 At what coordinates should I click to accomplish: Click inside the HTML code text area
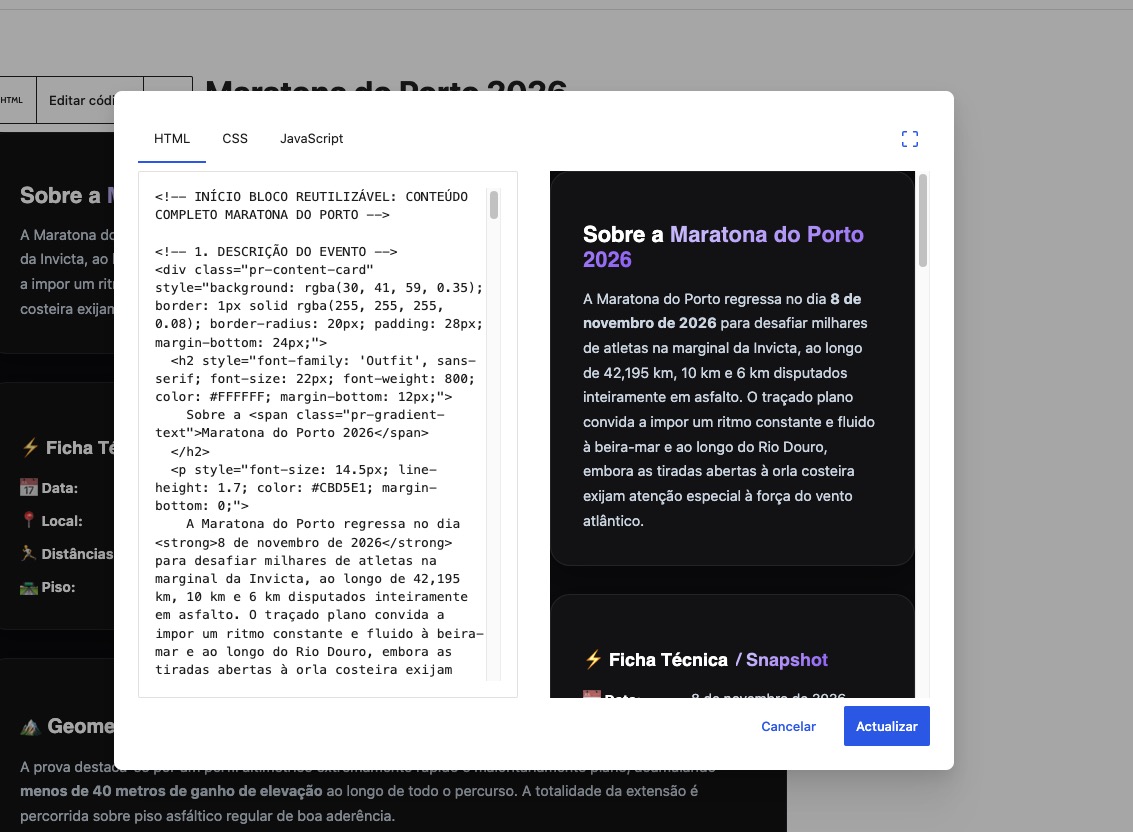click(x=320, y=434)
